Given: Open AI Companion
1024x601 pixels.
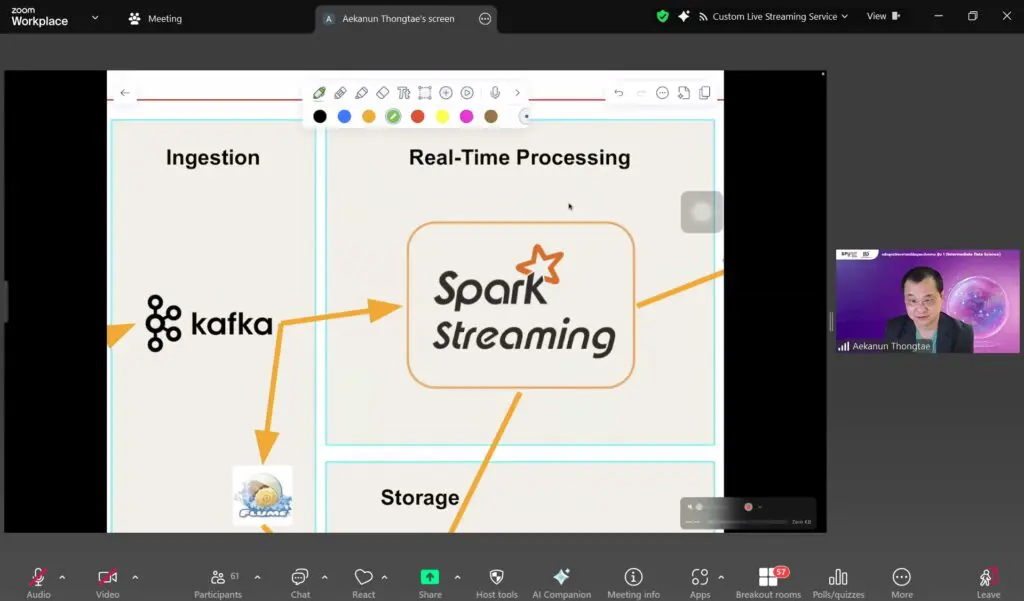Looking at the screenshot, I should click(x=562, y=583).
